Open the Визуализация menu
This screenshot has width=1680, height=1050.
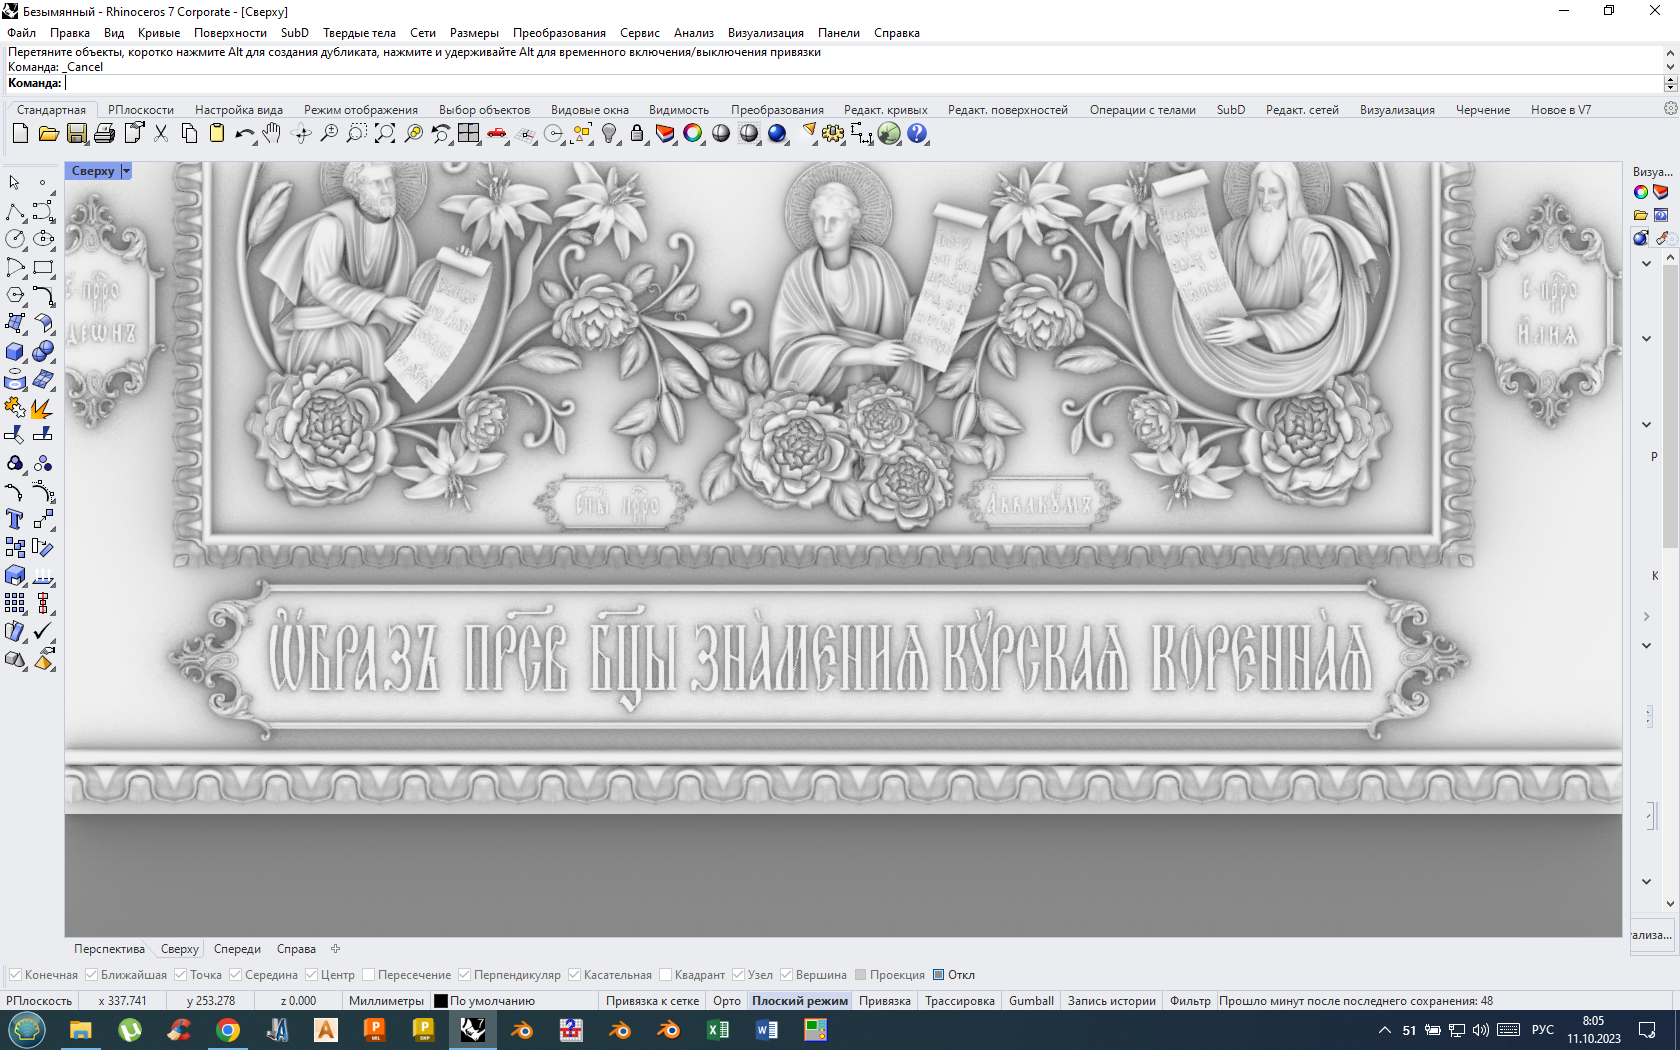(x=766, y=33)
